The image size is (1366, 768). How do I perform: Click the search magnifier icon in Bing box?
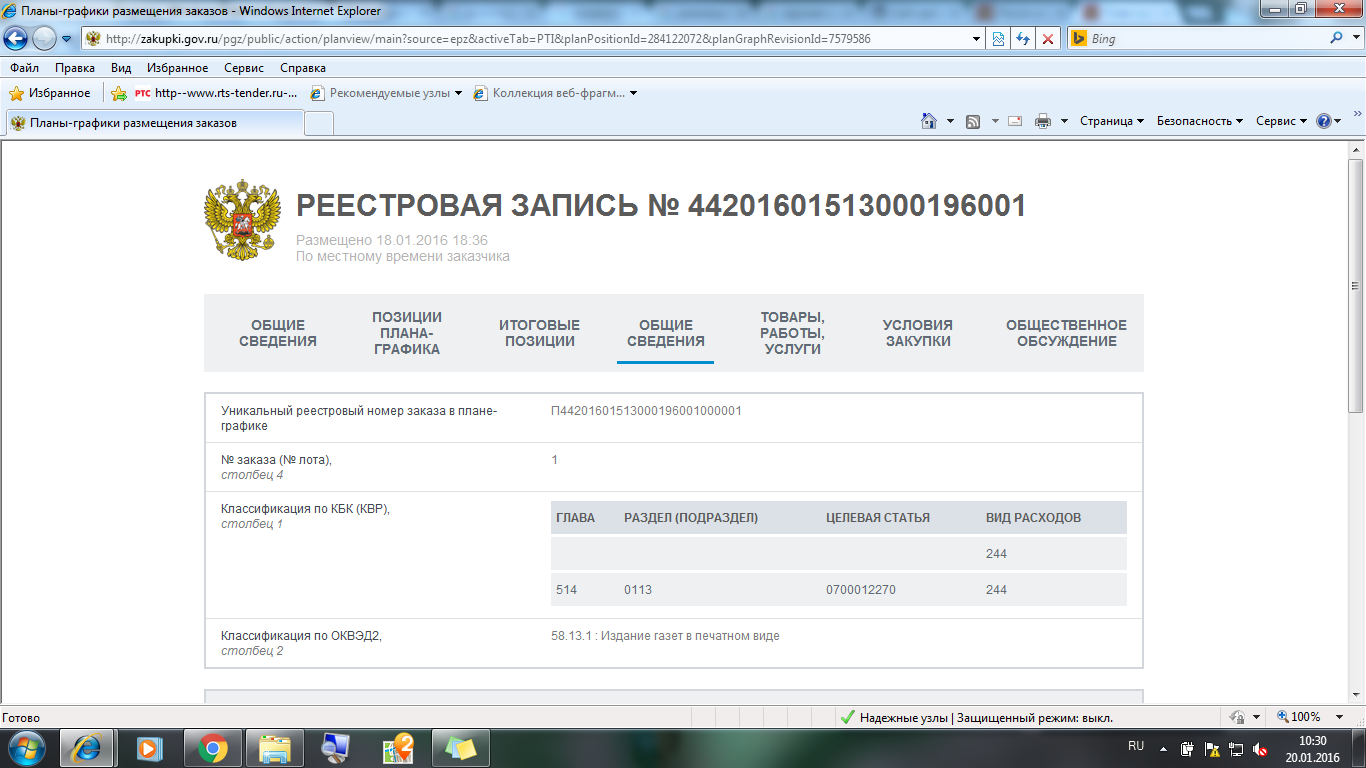pos(1337,39)
